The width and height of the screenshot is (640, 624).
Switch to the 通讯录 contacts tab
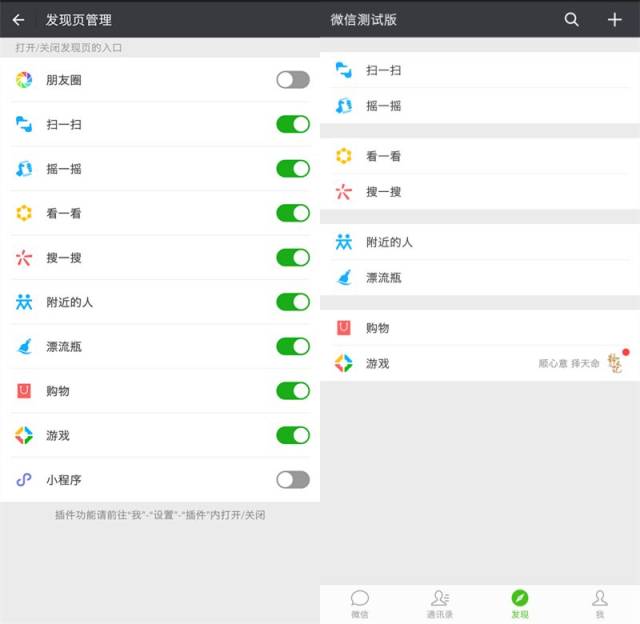click(440, 604)
